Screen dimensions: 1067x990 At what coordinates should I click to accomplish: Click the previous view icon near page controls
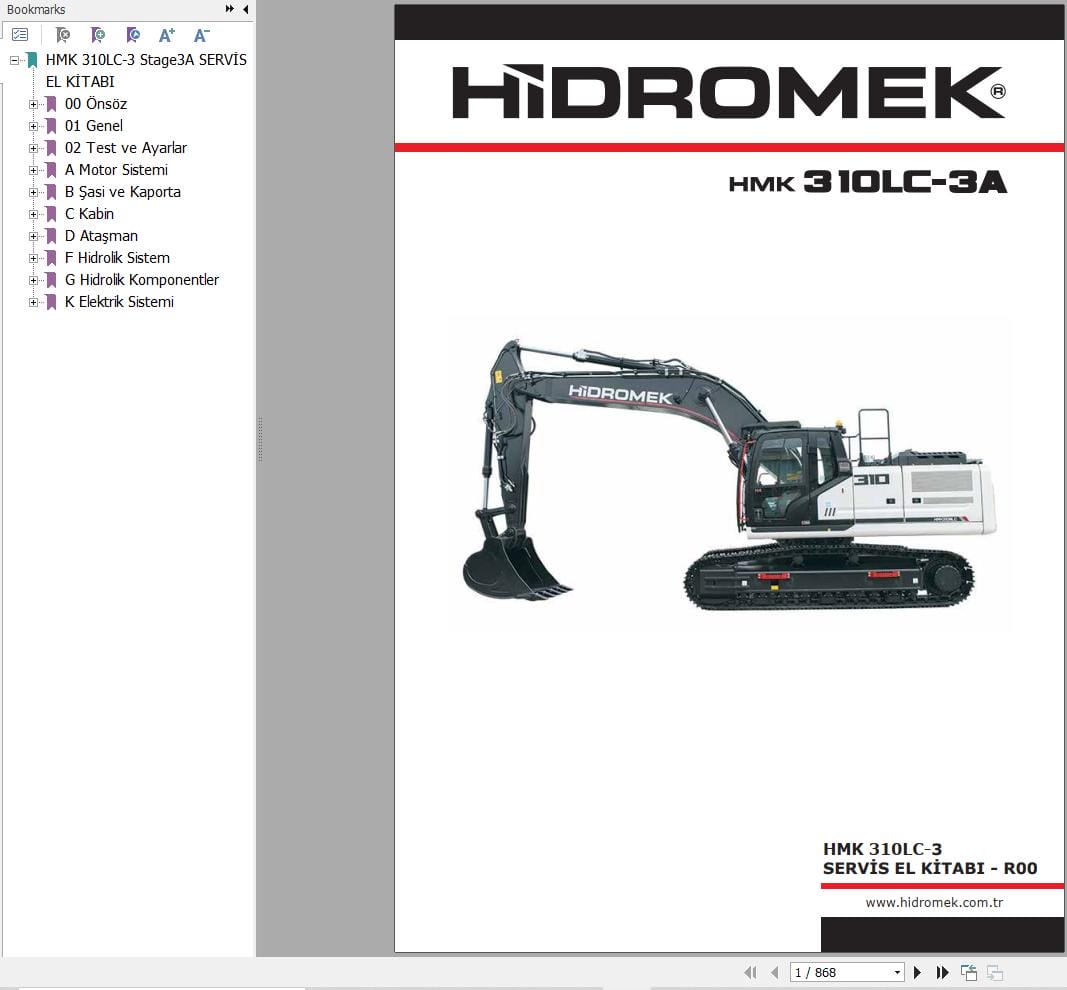tap(968, 971)
